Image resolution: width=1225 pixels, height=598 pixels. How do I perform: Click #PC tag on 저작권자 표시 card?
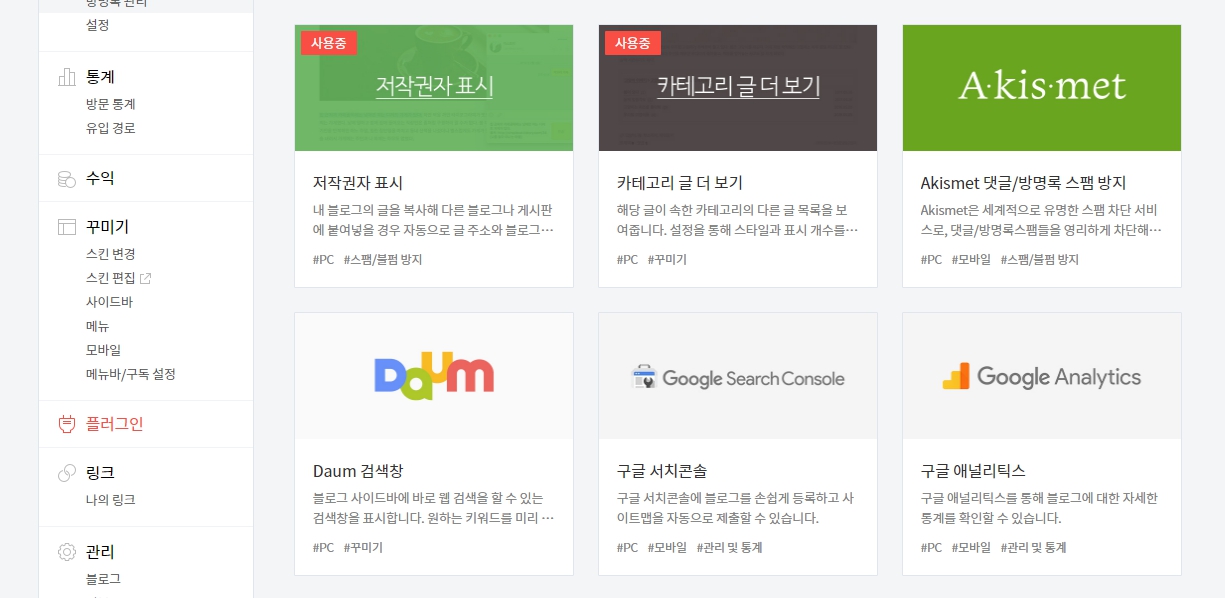pos(324,260)
